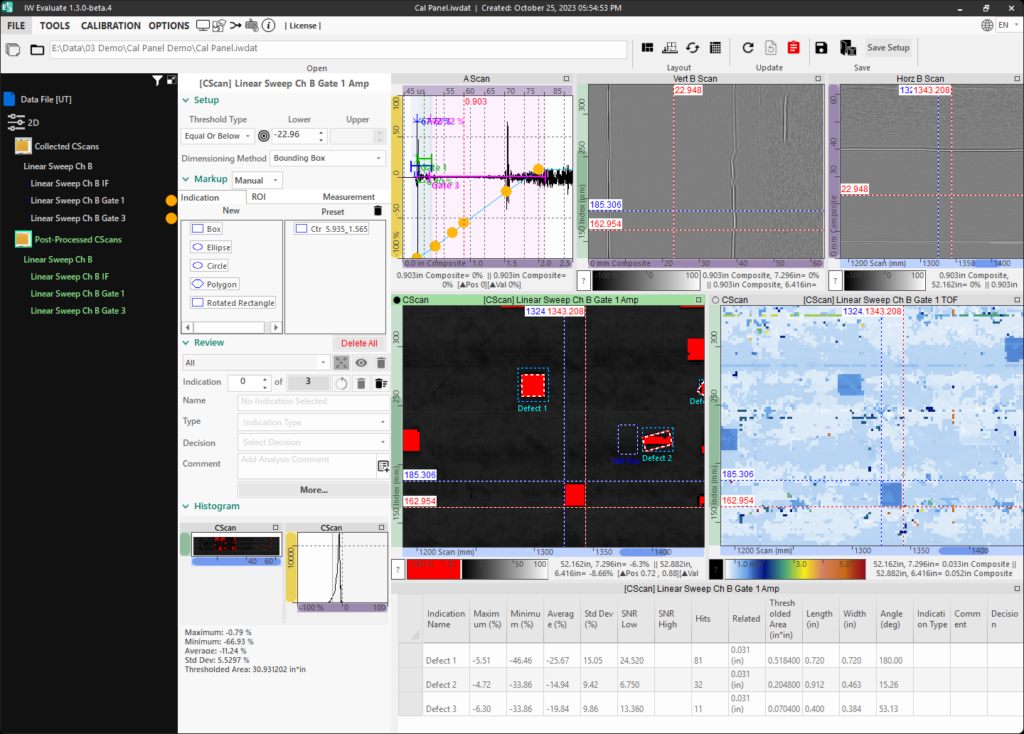Click the More... button
1024x734 pixels.
click(313, 490)
